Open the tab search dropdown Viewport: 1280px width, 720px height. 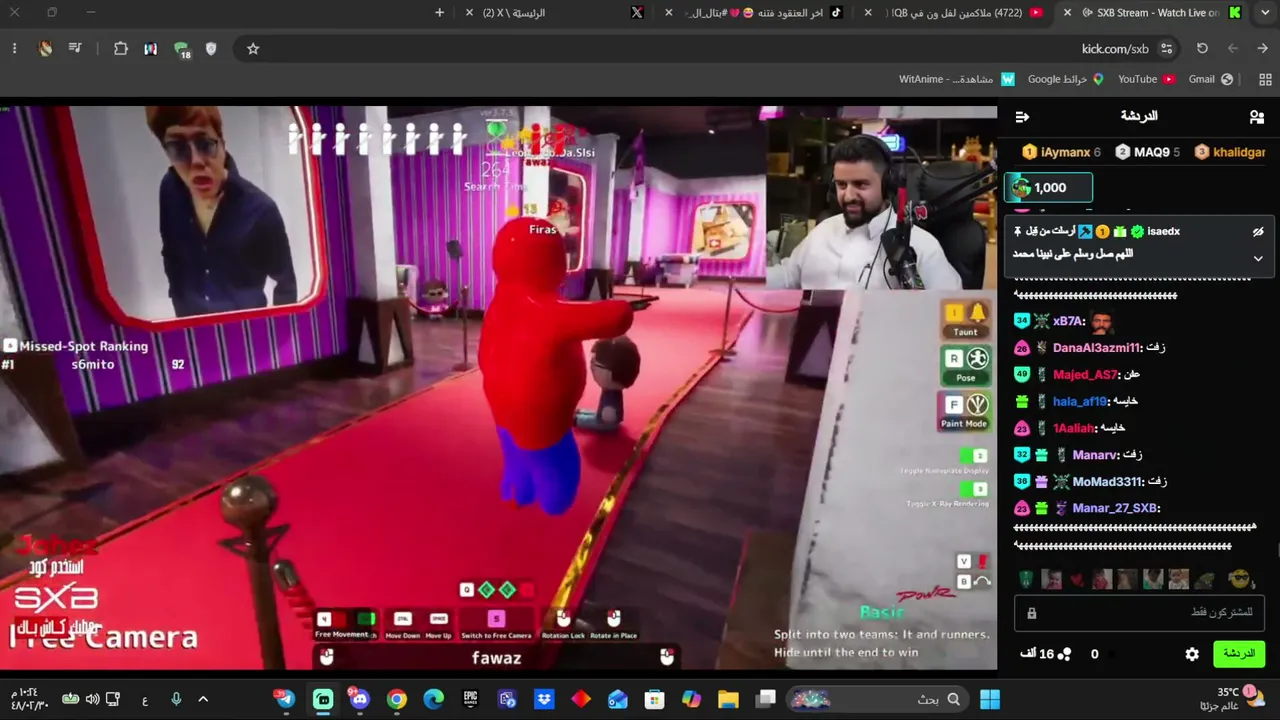[x=1265, y=13]
